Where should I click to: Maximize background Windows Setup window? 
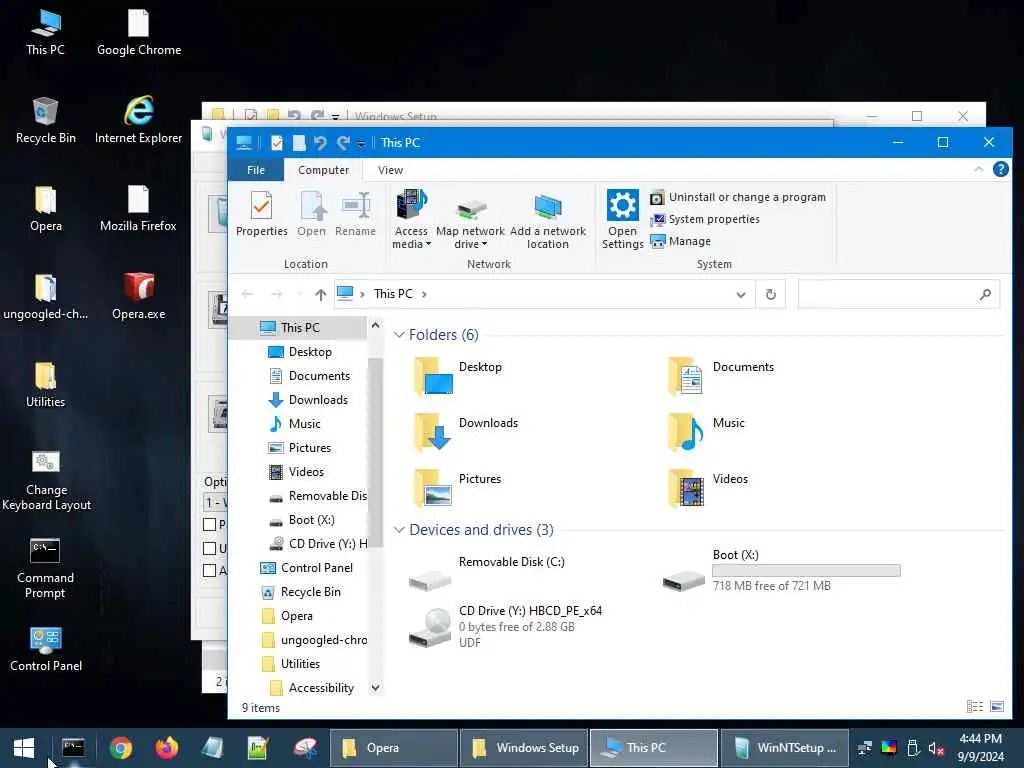917,116
